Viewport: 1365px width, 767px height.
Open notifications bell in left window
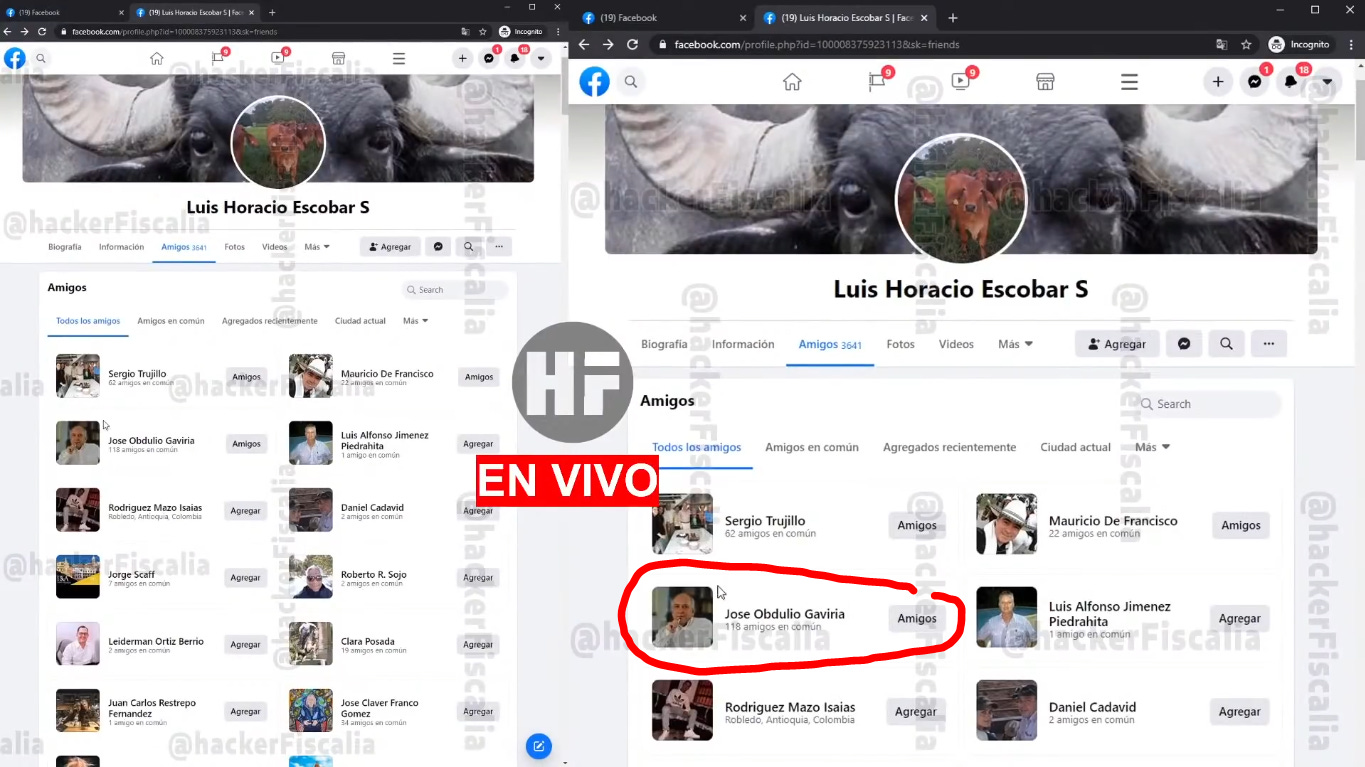515,58
